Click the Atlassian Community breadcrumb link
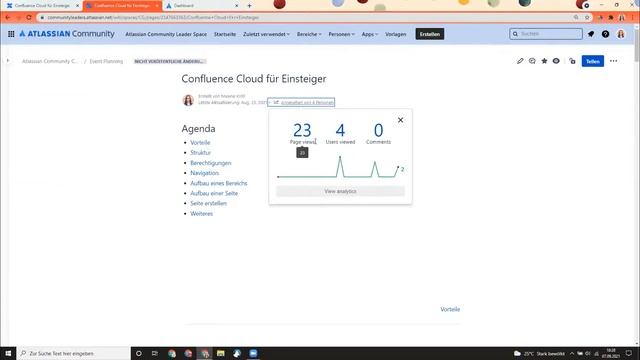 (x=49, y=61)
